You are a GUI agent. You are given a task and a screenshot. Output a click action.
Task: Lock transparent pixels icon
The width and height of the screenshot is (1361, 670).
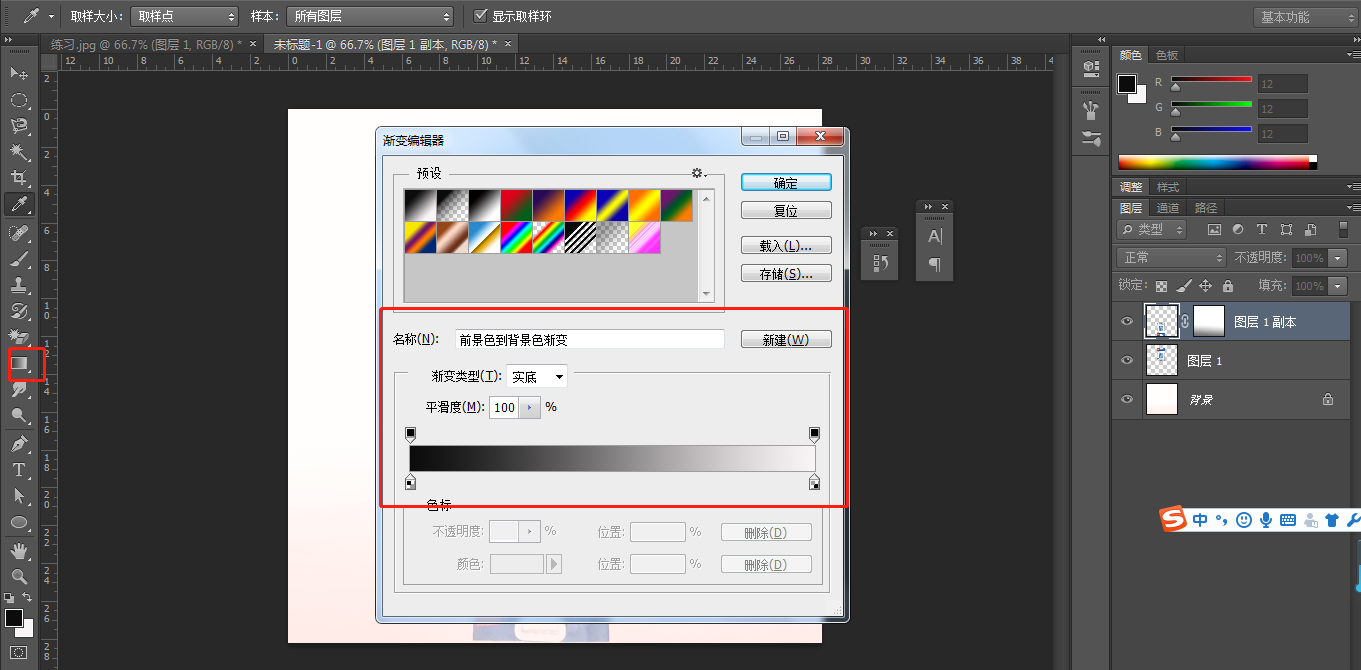coord(1161,286)
